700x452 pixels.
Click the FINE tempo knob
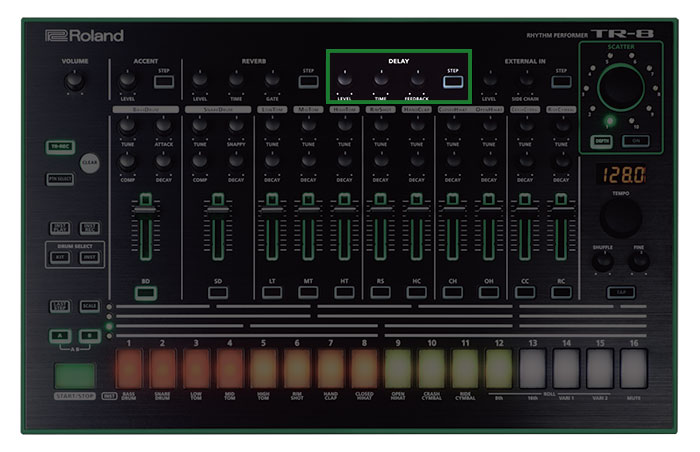click(639, 262)
